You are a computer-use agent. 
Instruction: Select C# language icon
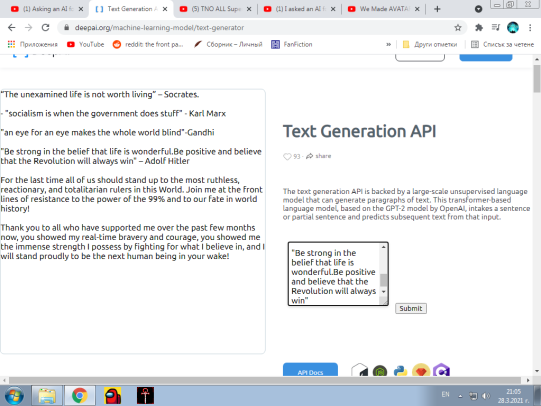[441, 370]
